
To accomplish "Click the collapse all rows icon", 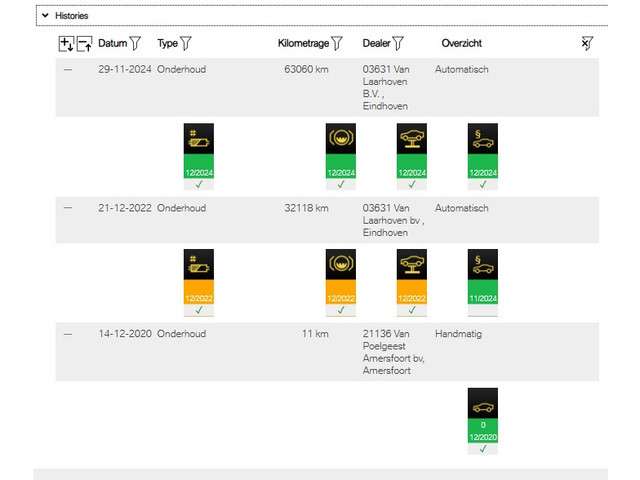I will 84,44.
